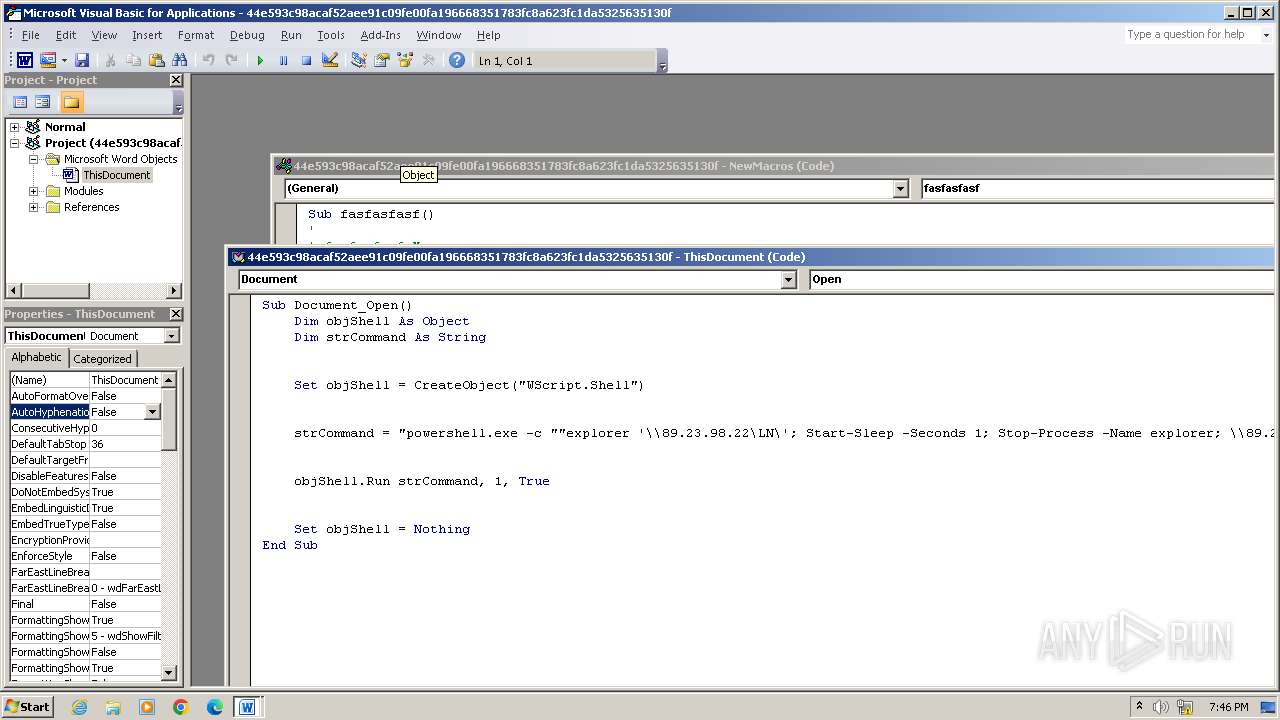Expand the Modules folder
Viewport: 1280px width, 720px height.
(x=34, y=191)
